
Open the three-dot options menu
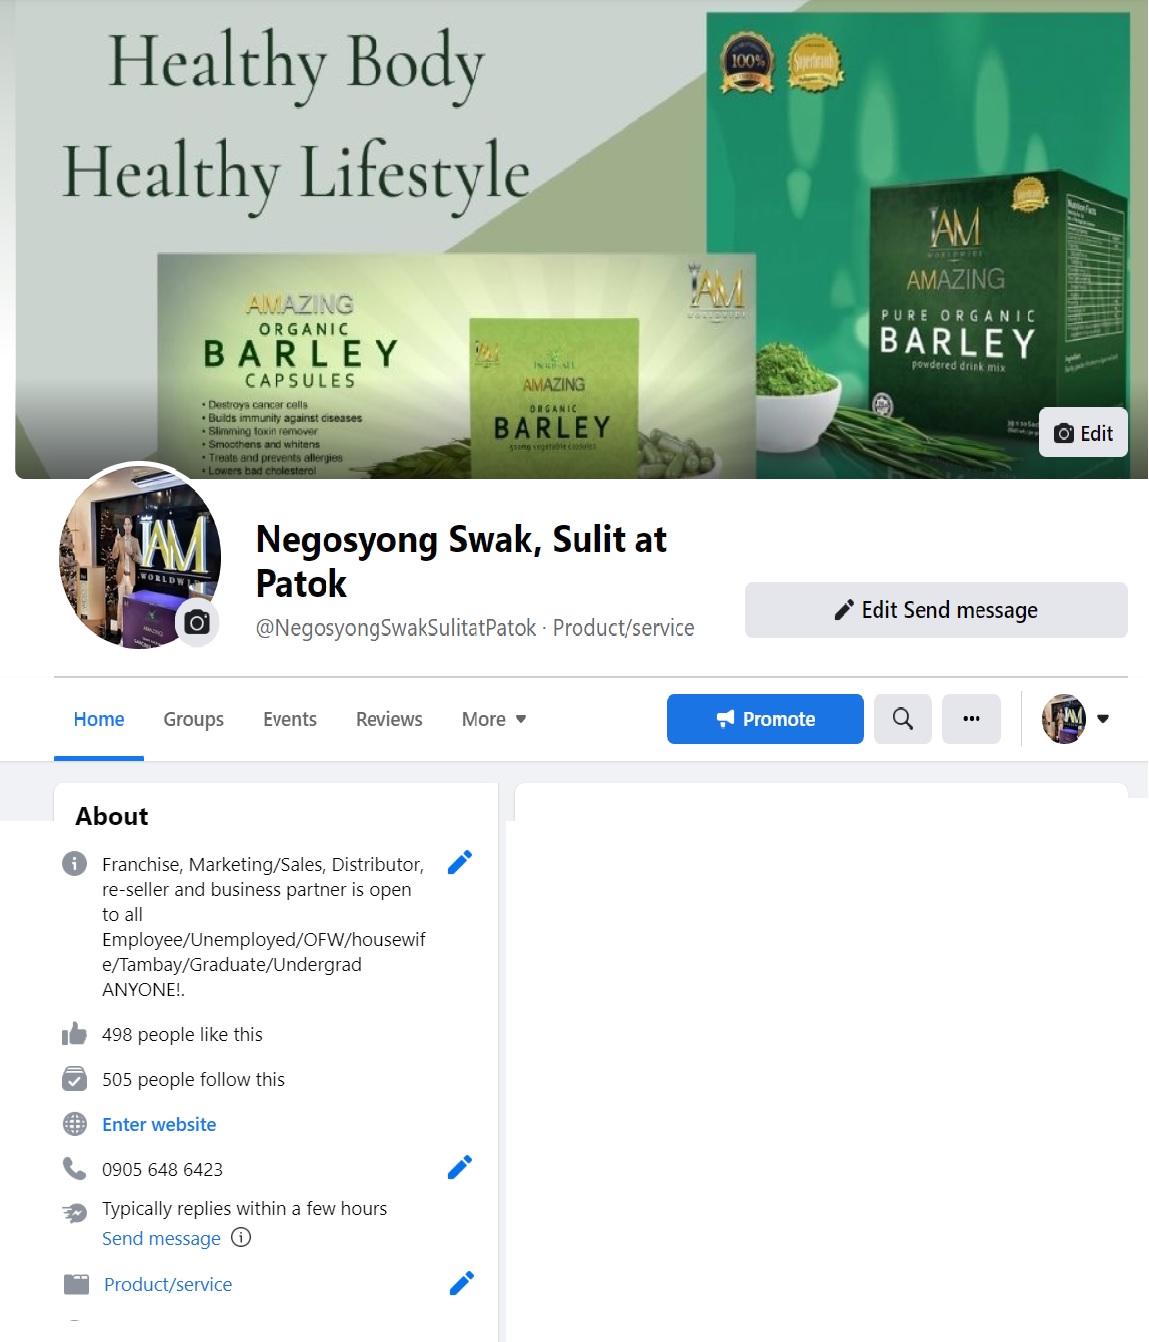[971, 719]
